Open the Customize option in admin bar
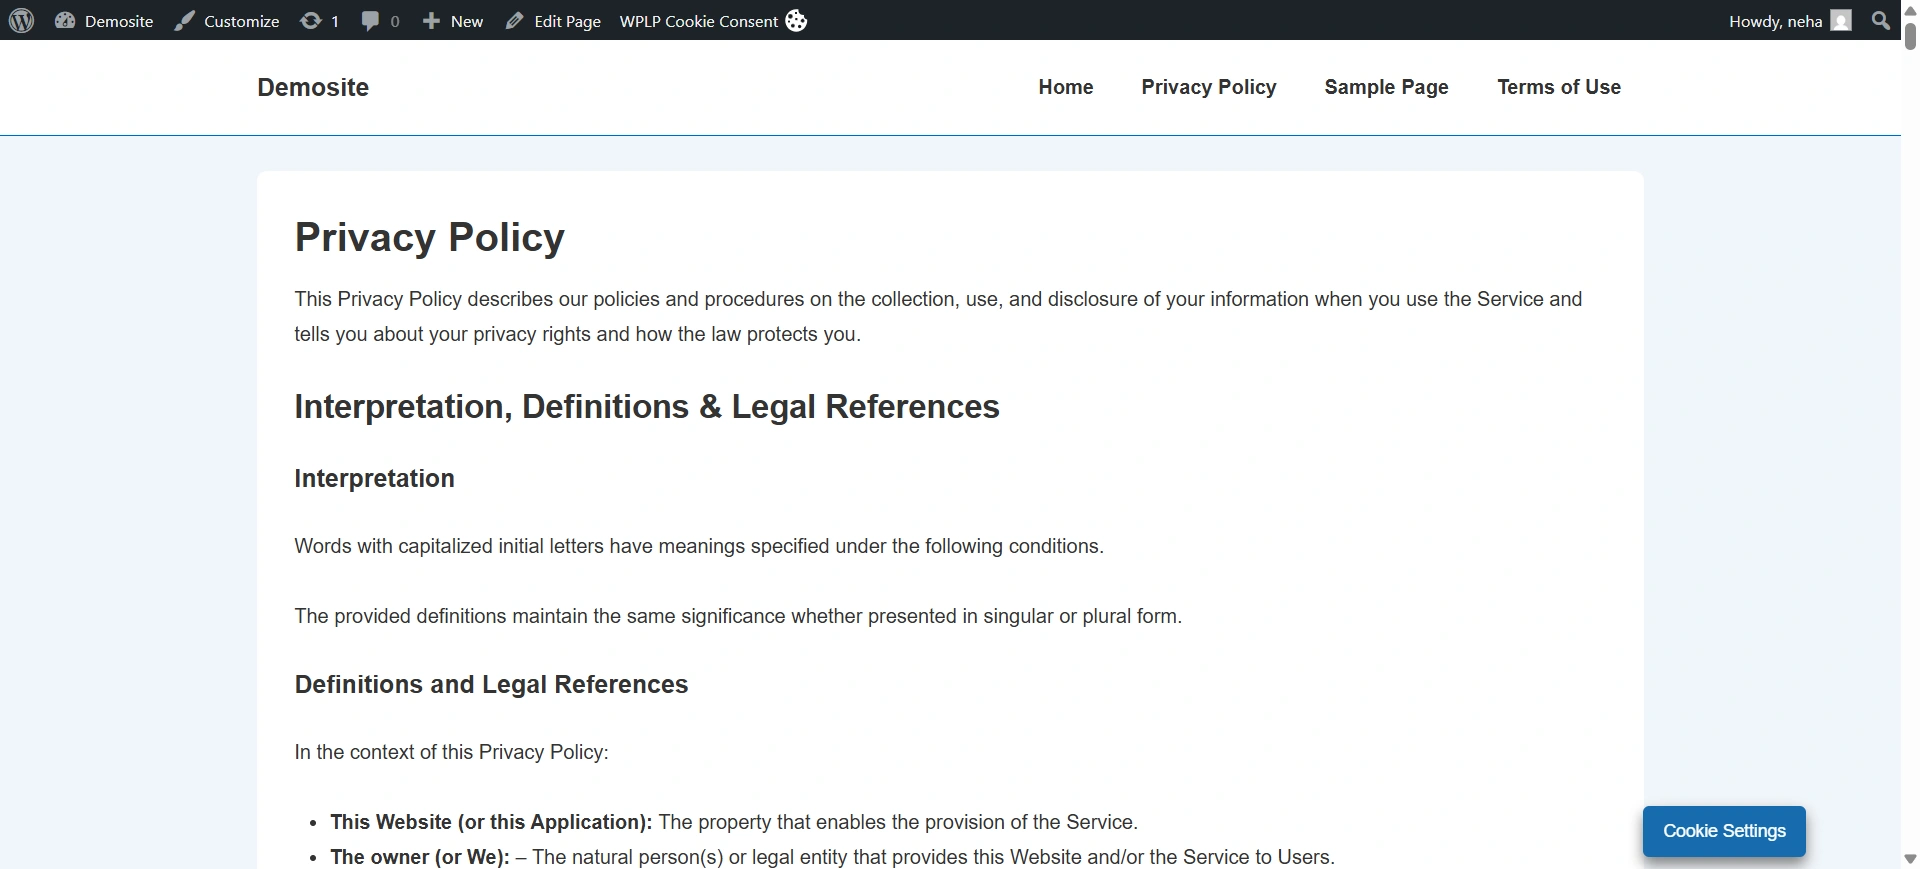Viewport: 1920px width, 869px height. (227, 21)
